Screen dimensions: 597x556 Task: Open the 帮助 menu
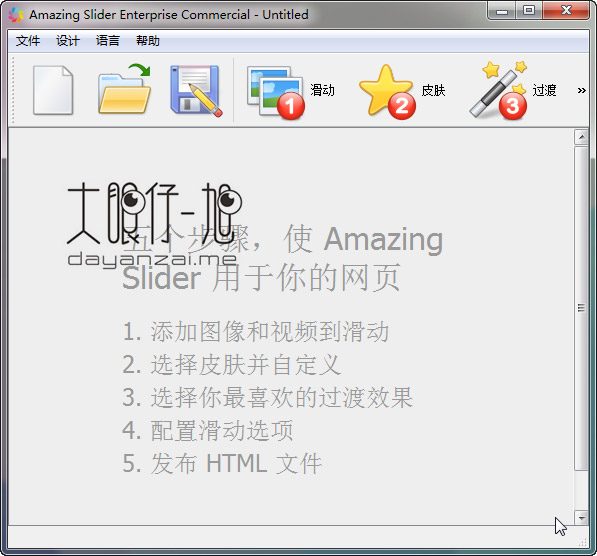[x=148, y=40]
